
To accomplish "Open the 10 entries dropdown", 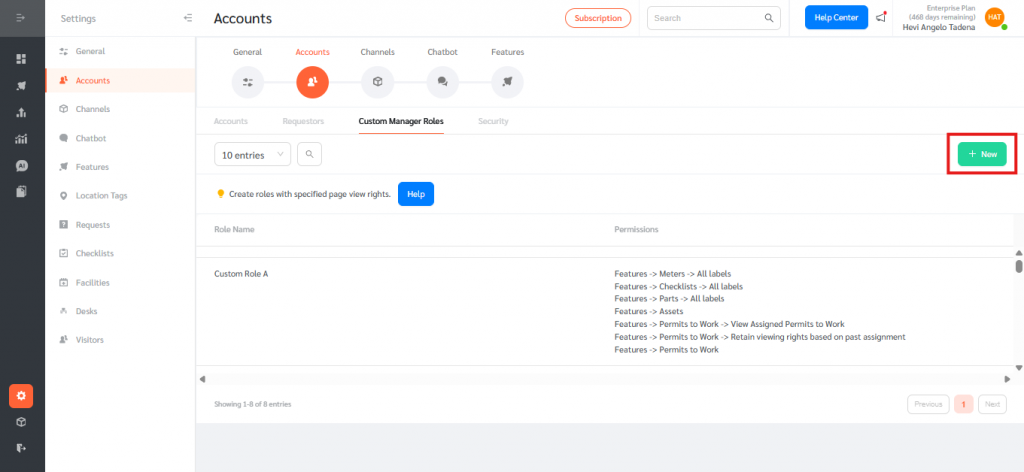I will coord(252,154).
